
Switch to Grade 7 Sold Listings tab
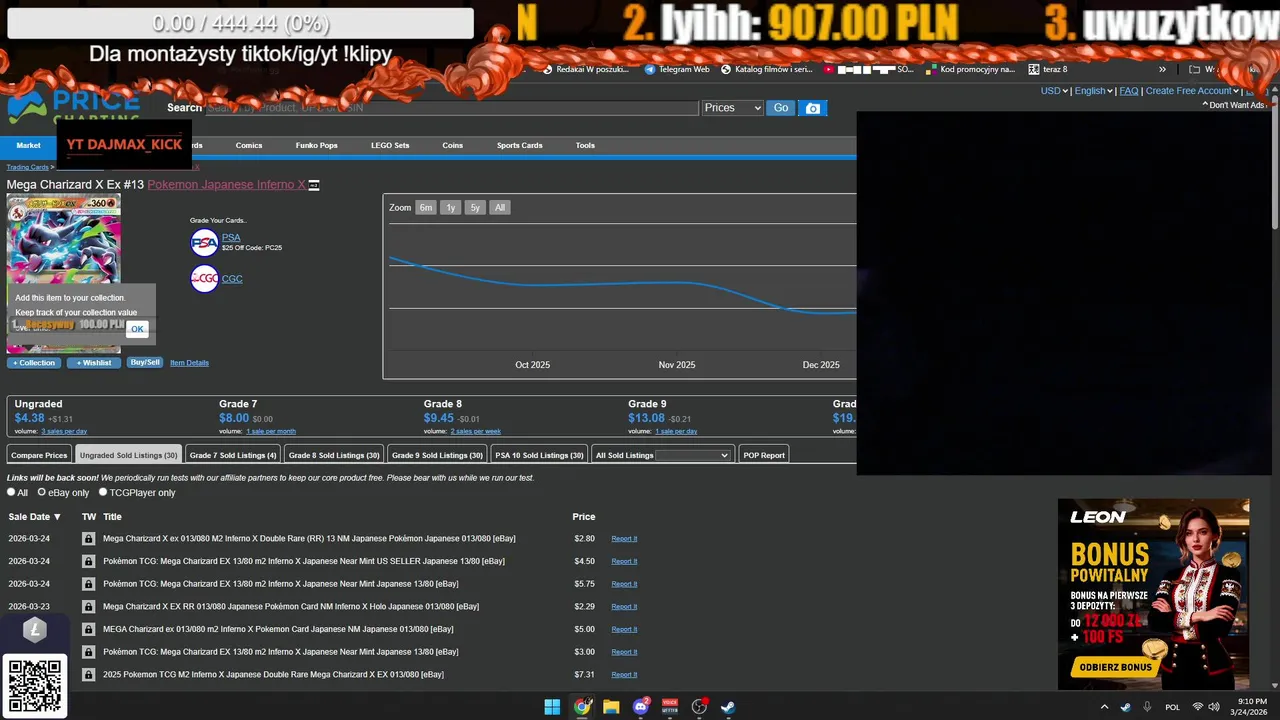coord(233,455)
